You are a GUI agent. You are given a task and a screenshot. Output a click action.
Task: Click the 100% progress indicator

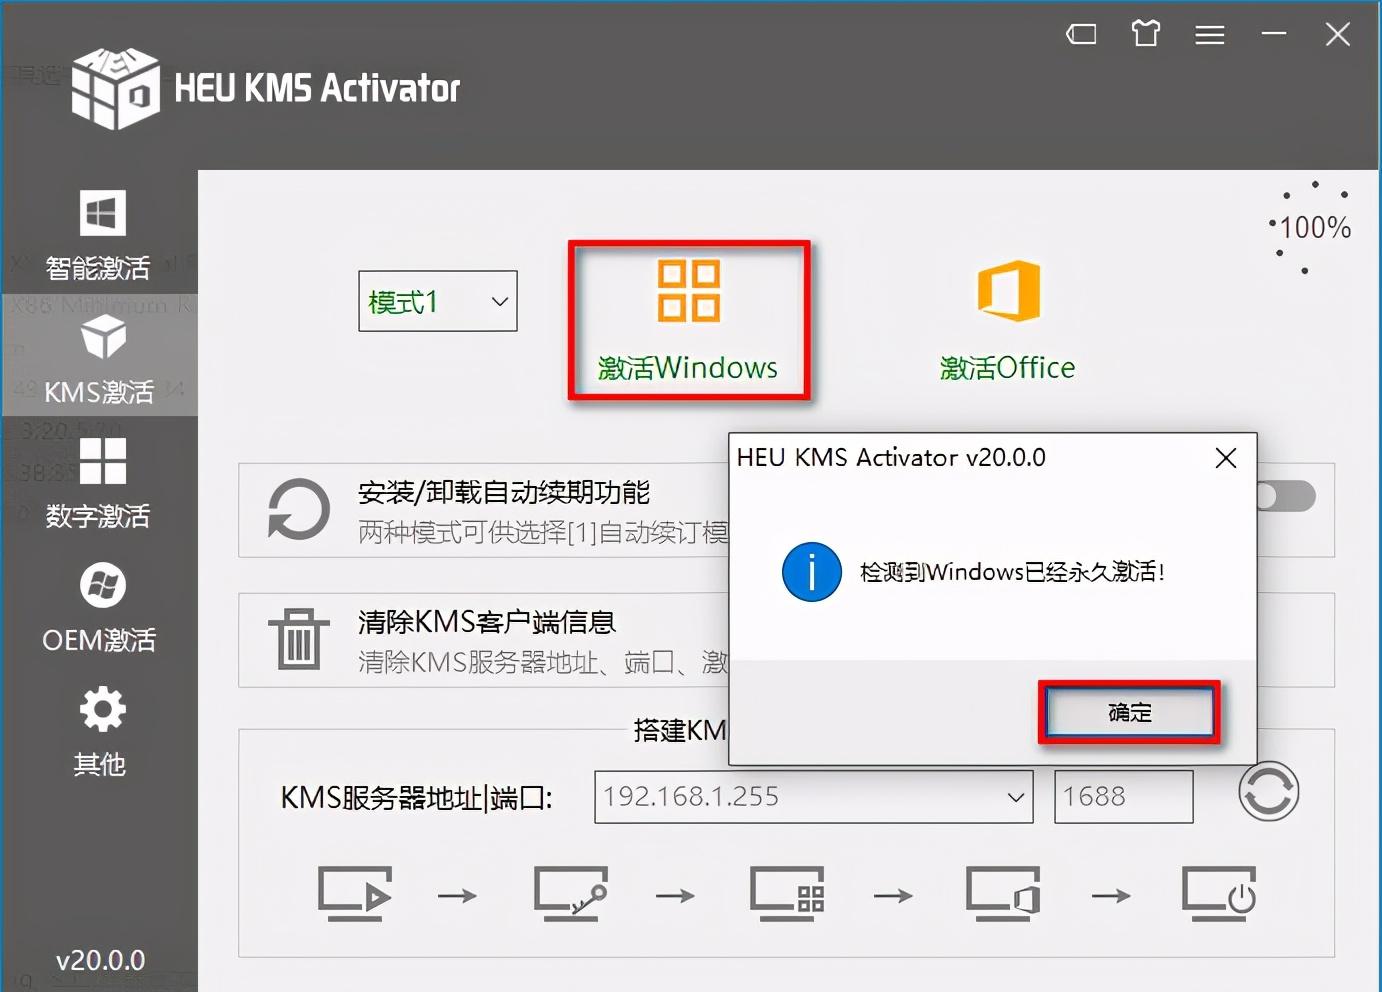pyautogui.click(x=1312, y=228)
